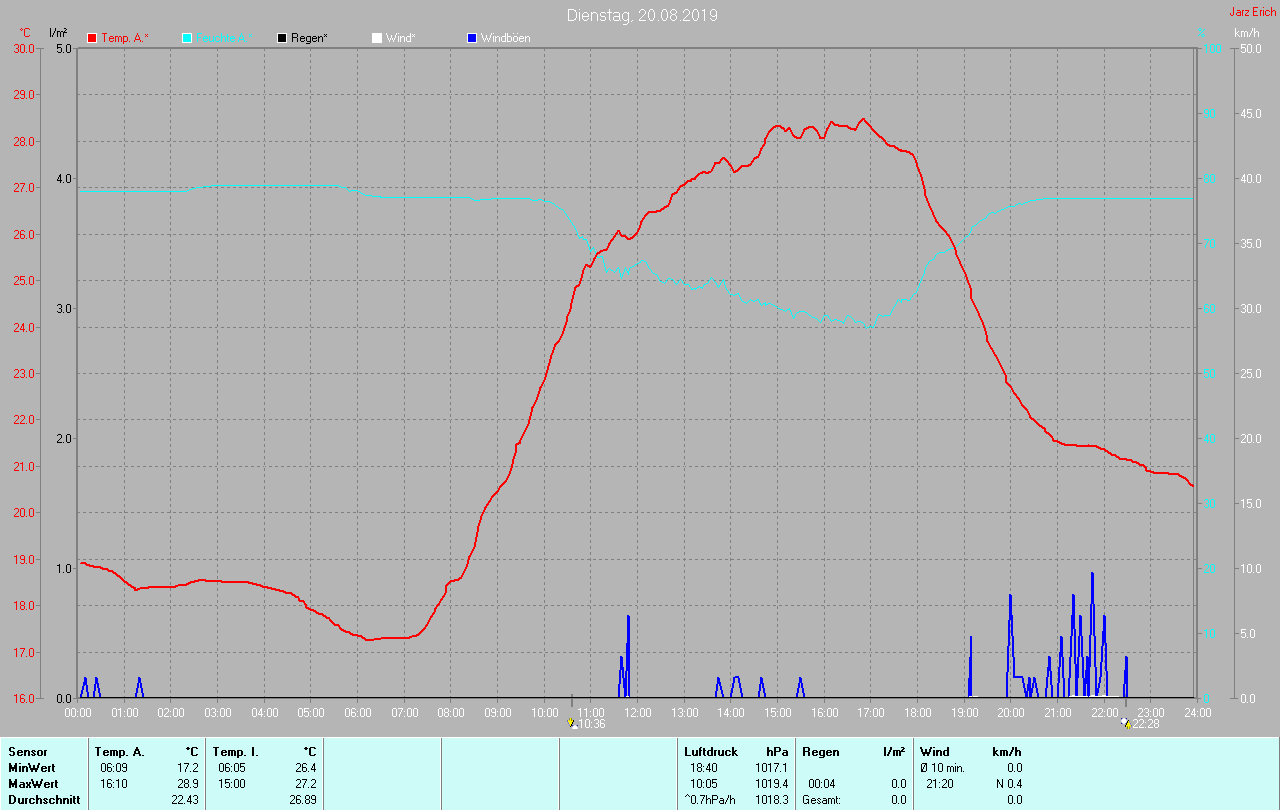Screen dimensions: 1280x810
Task: Click the Wind header in the table
Action: click(x=935, y=752)
